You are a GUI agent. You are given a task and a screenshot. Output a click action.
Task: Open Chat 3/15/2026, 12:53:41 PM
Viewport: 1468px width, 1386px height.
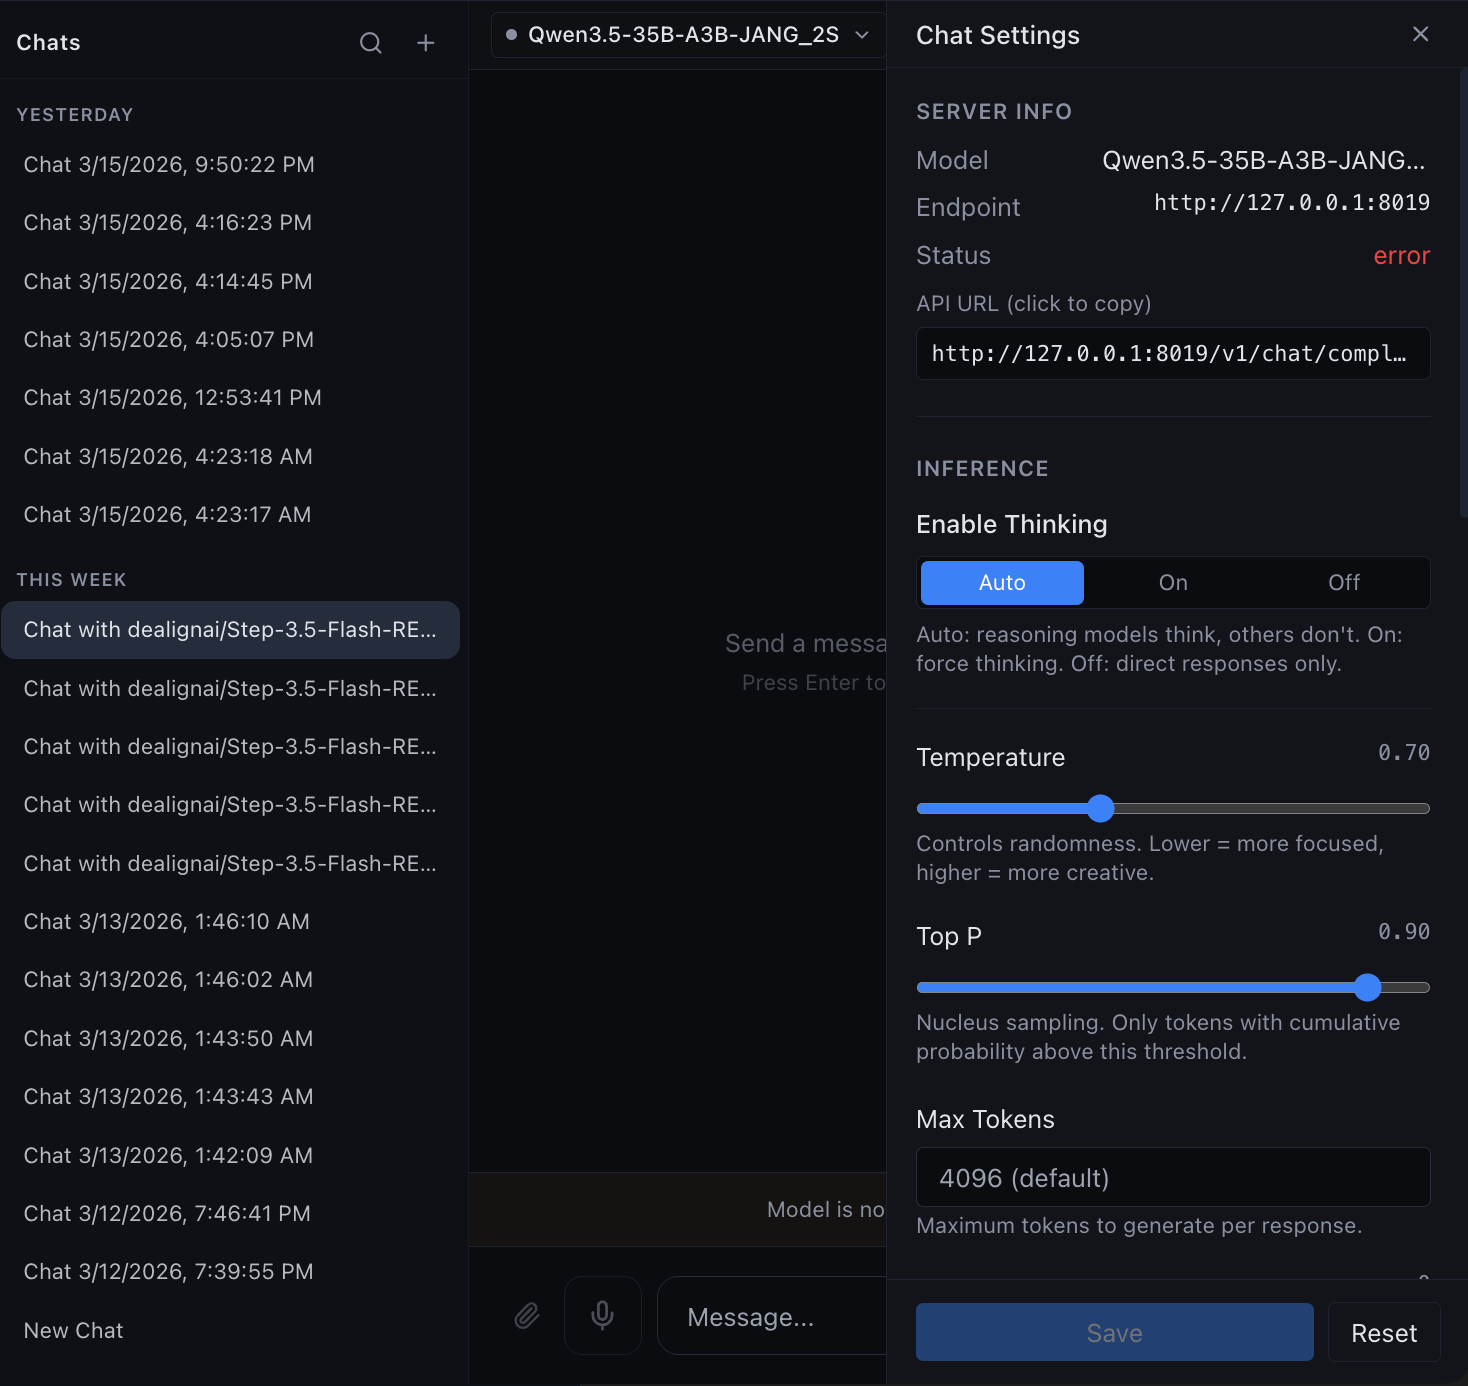click(231, 398)
